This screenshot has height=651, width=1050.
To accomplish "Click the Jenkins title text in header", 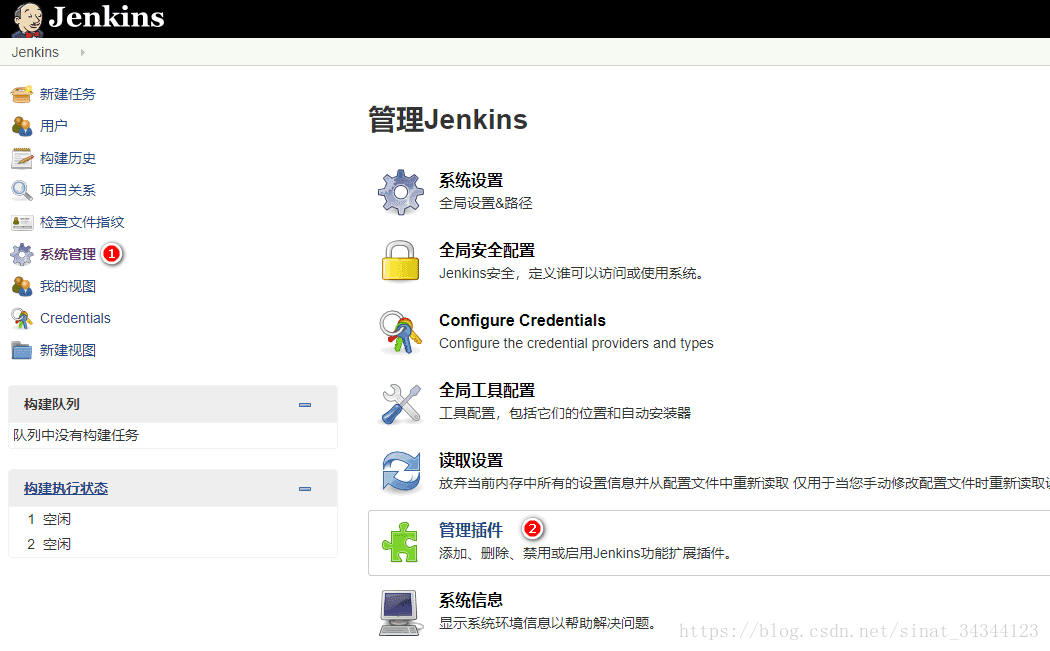I will (x=106, y=17).
